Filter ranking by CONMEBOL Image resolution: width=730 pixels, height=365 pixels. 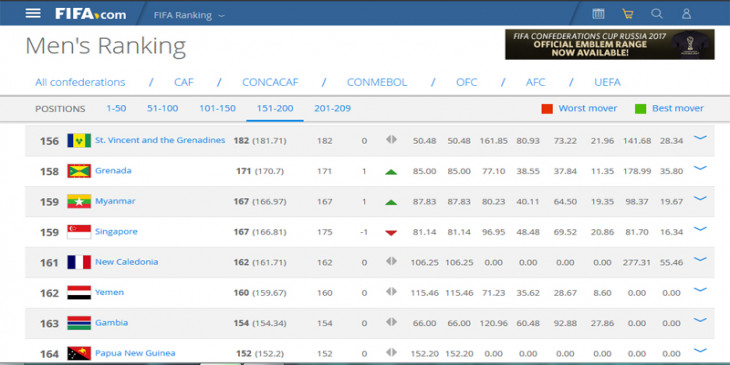[377, 82]
